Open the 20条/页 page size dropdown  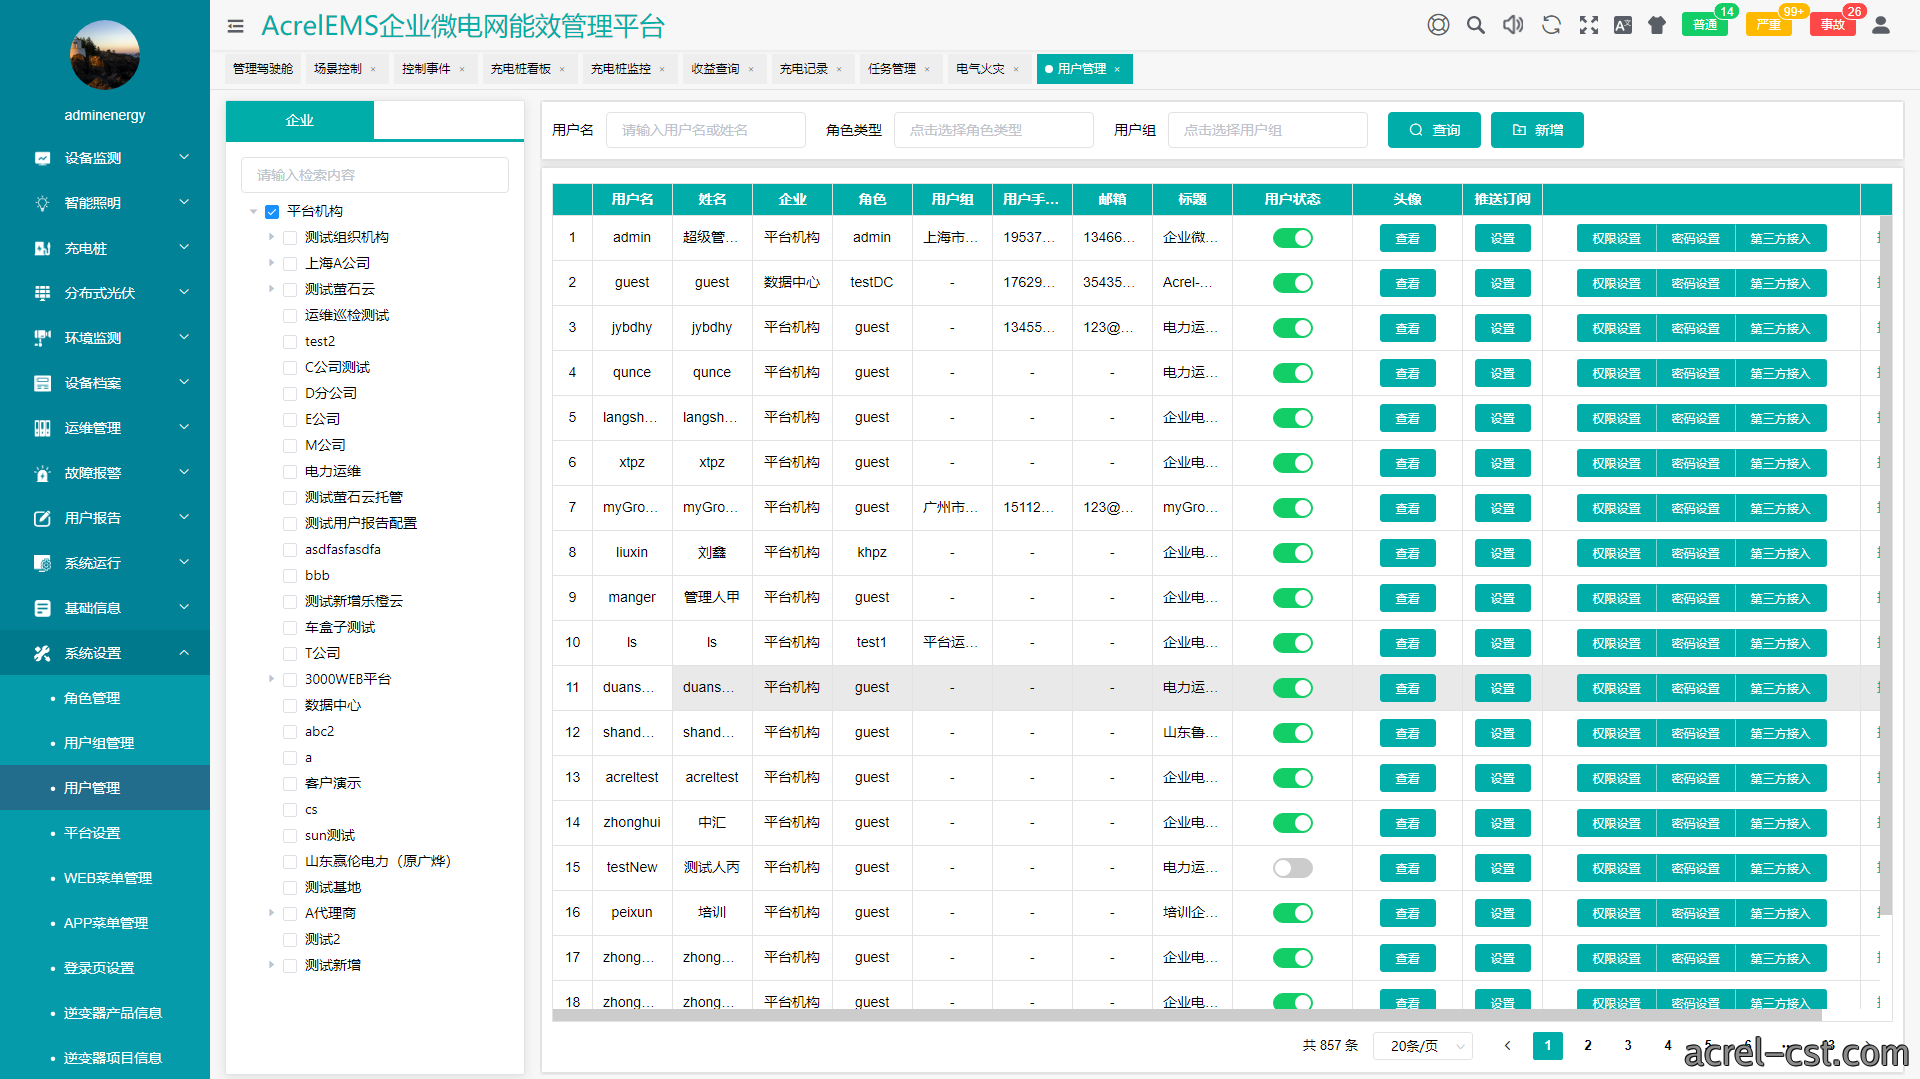click(1422, 1046)
